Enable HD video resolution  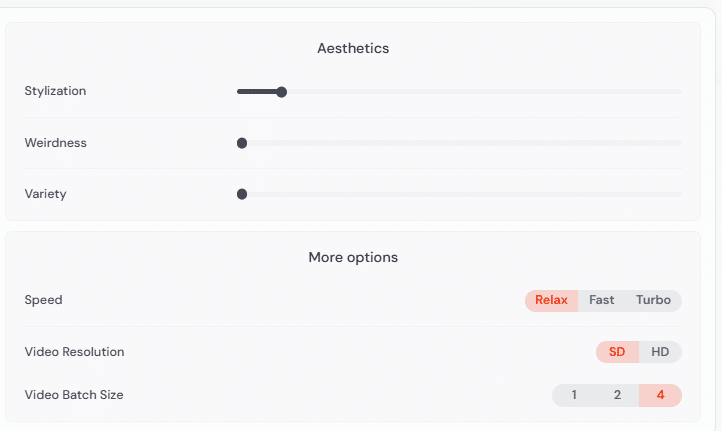tap(660, 352)
